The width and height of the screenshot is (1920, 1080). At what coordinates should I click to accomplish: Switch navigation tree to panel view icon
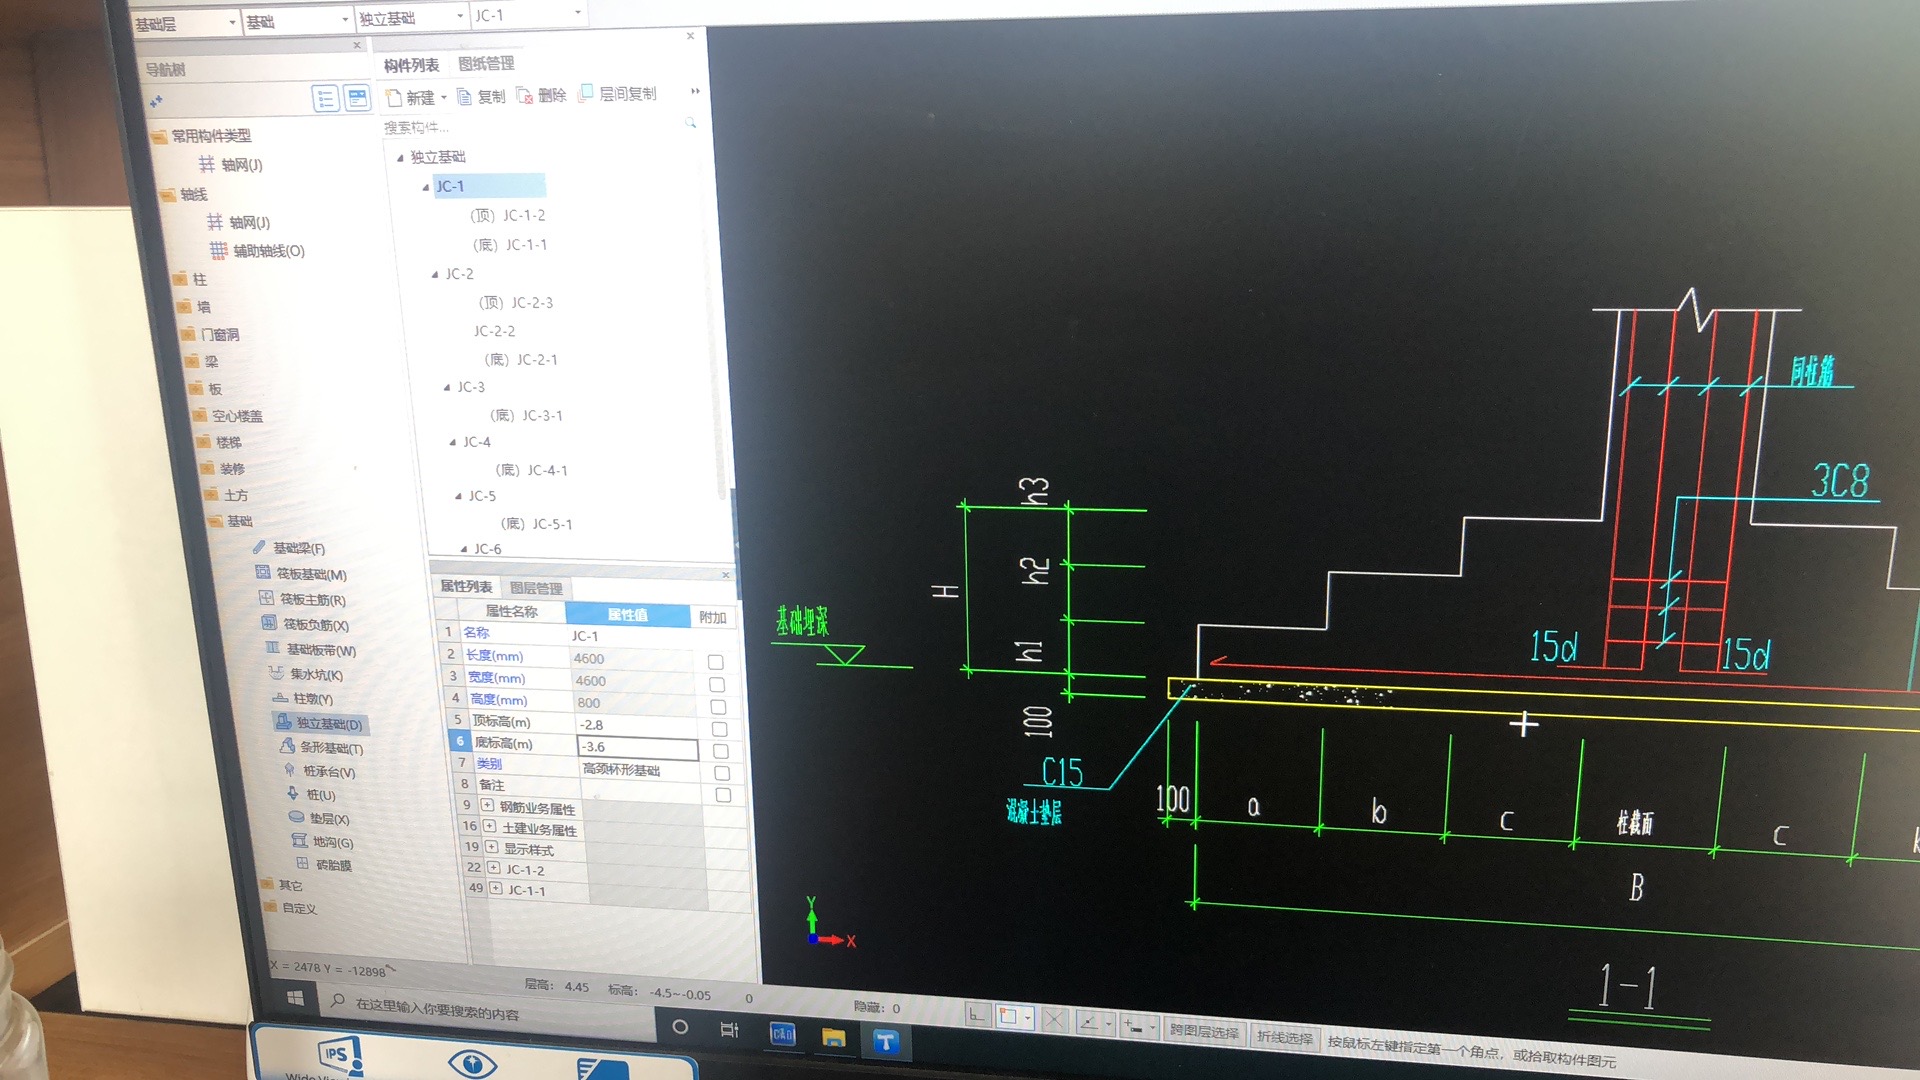(357, 97)
